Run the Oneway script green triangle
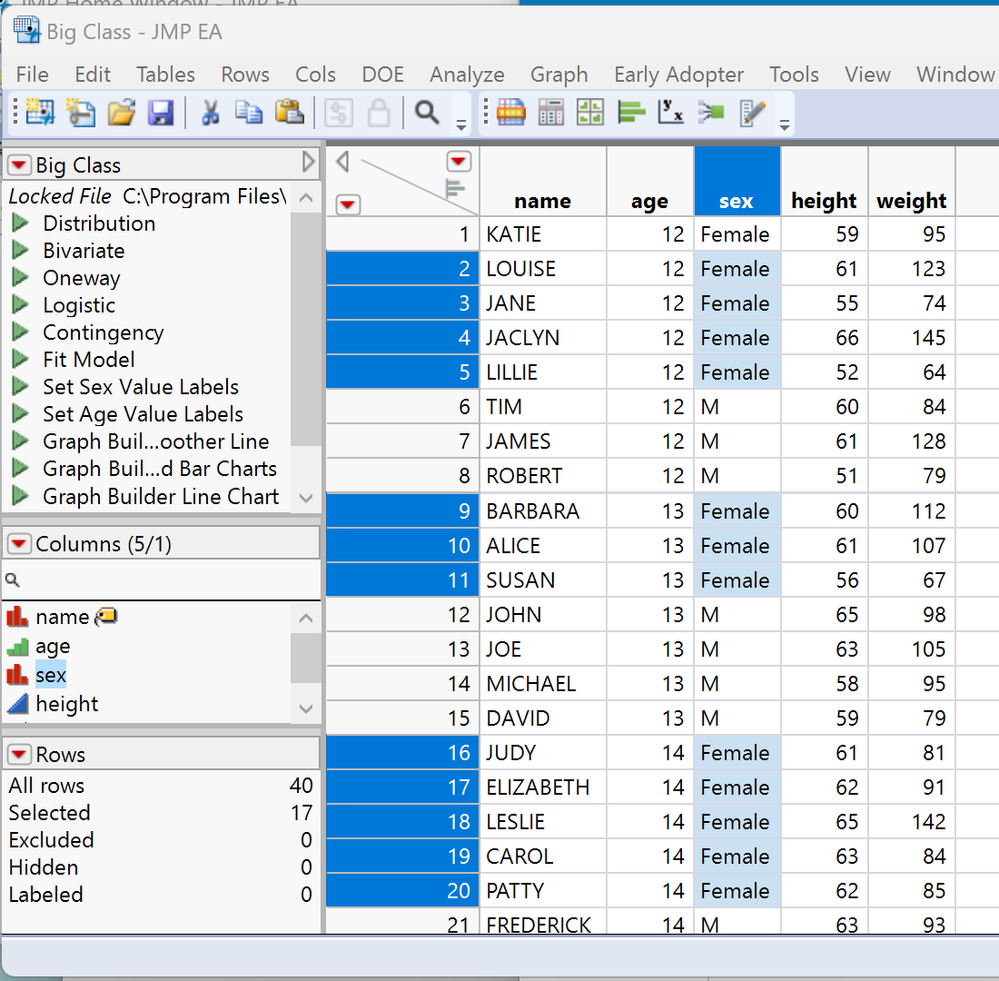 (x=20, y=278)
